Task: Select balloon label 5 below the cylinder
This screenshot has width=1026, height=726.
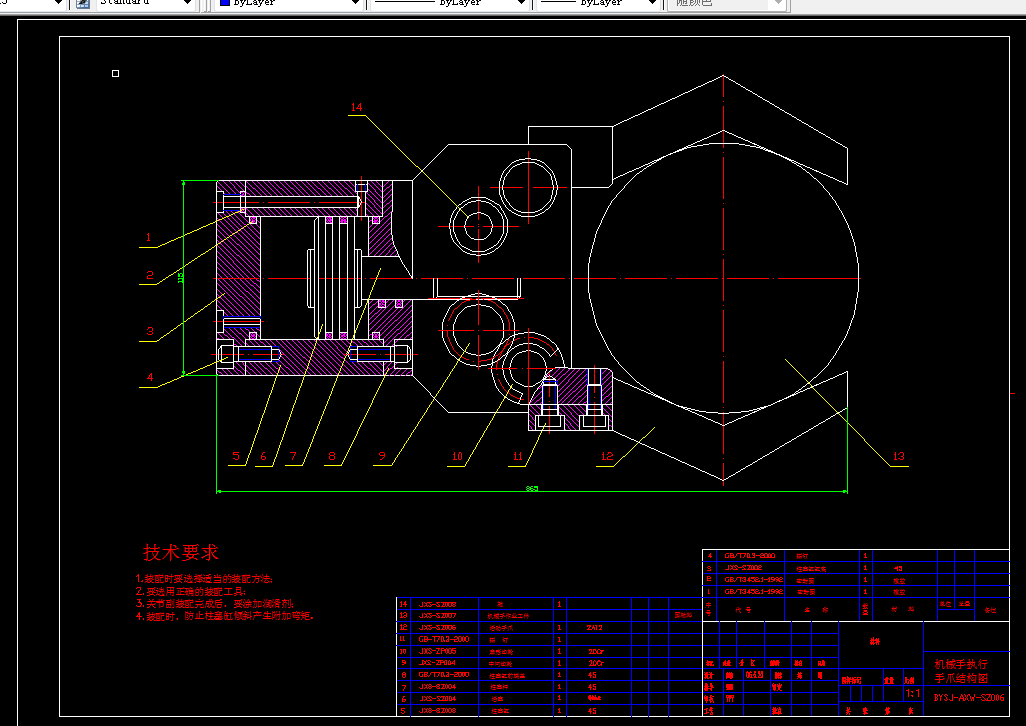Action: (x=236, y=456)
